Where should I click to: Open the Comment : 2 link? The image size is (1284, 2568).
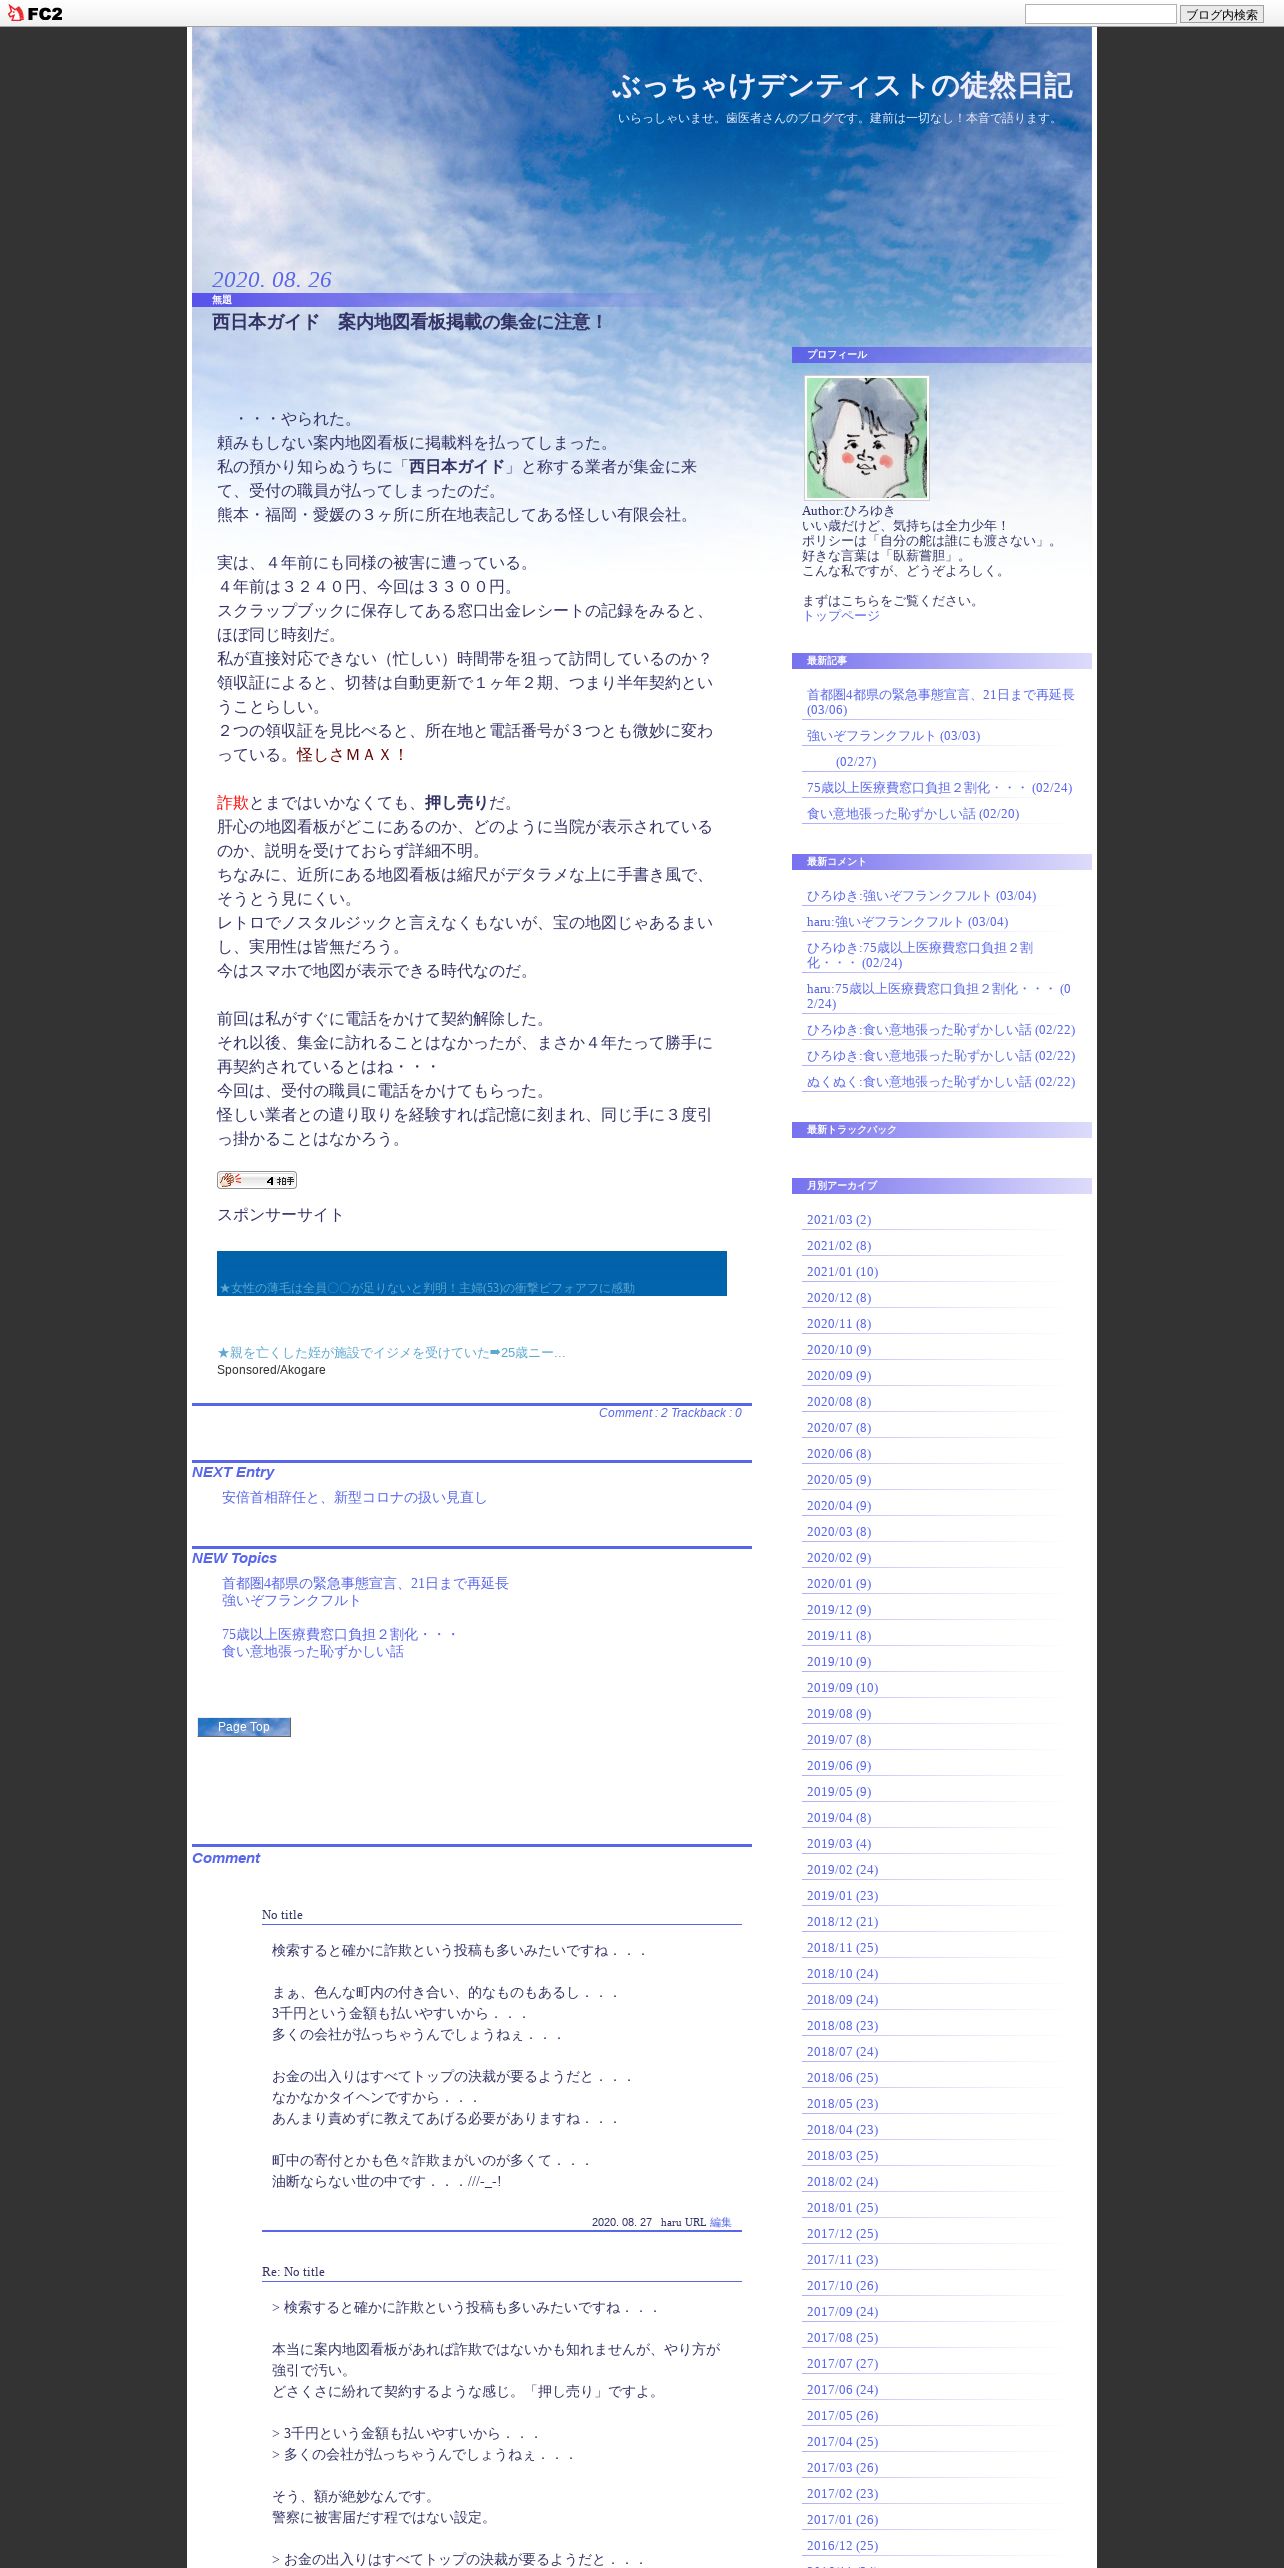[633, 1413]
